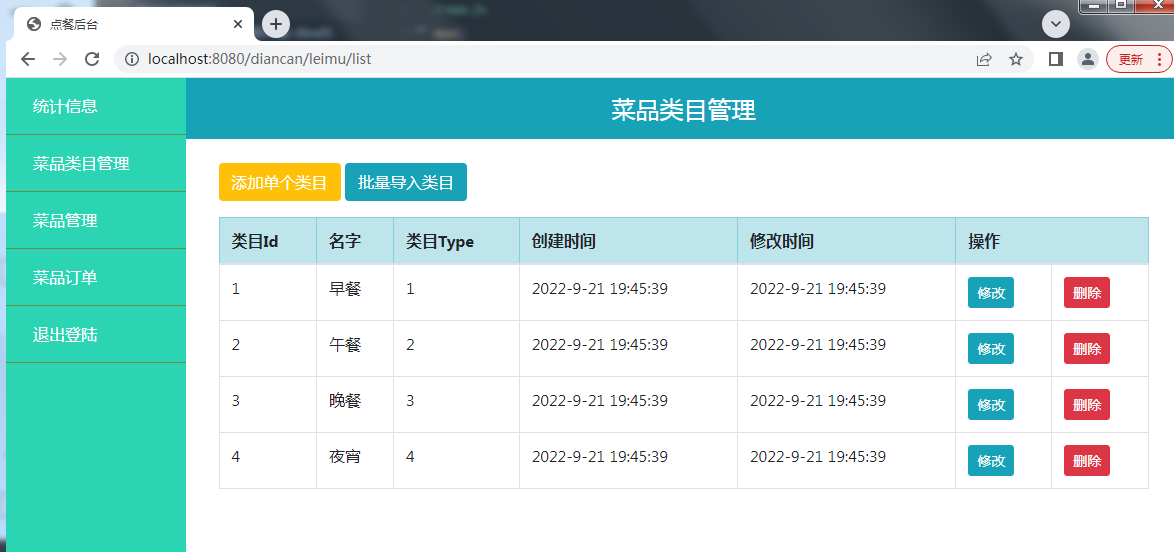
Task: Expand the tab search dropdown arrow
Action: tap(1056, 23)
